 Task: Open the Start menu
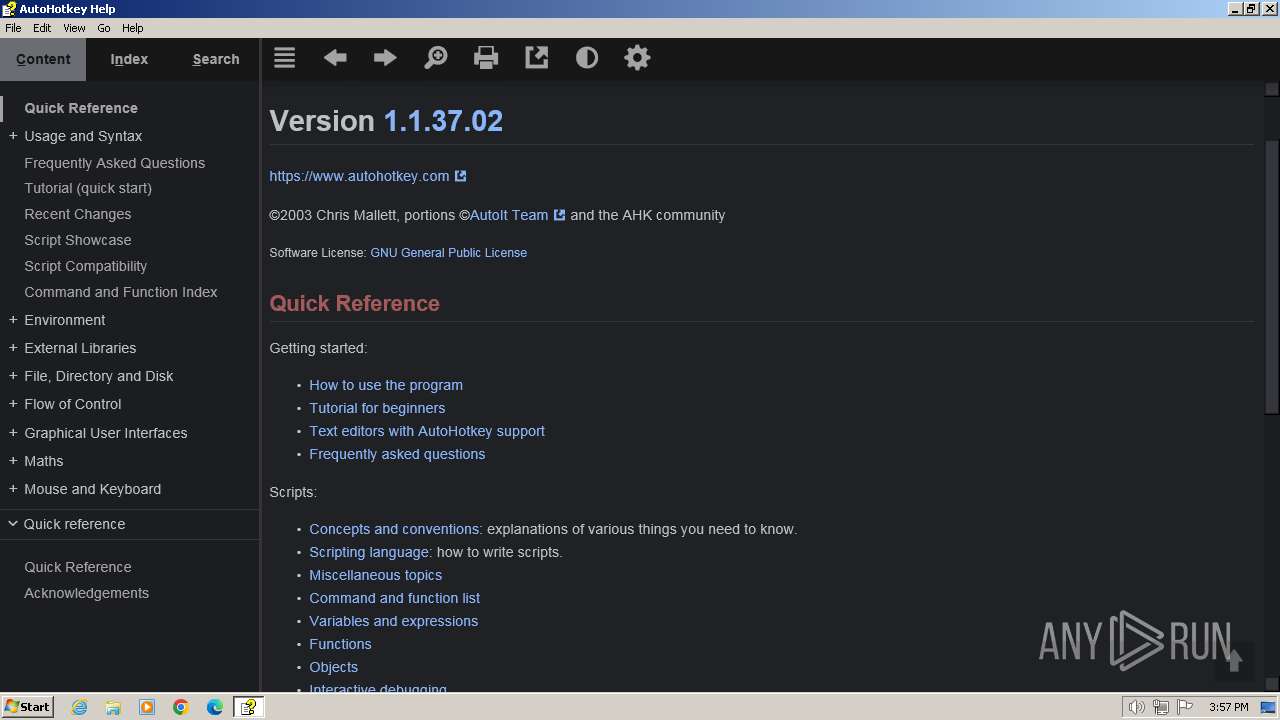coord(27,707)
